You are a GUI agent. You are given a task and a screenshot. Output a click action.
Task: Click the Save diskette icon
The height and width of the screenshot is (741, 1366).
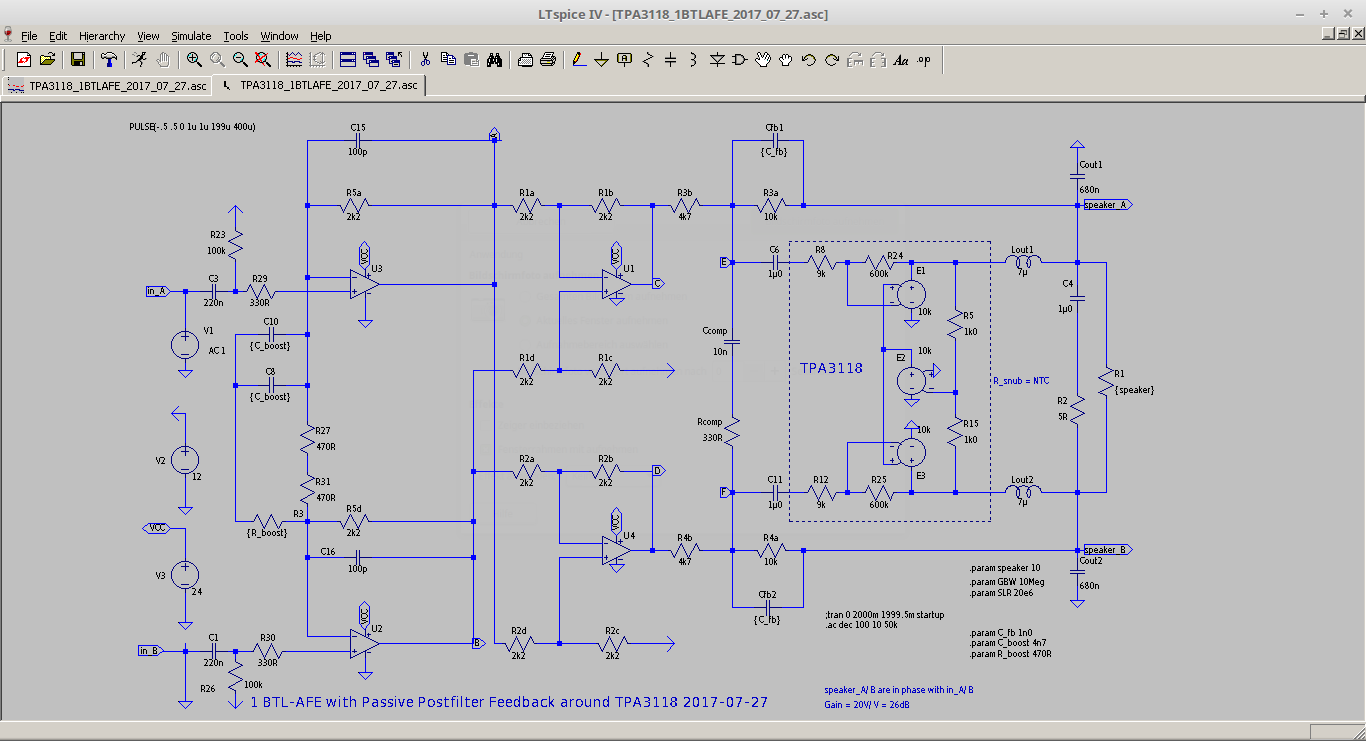(x=78, y=60)
